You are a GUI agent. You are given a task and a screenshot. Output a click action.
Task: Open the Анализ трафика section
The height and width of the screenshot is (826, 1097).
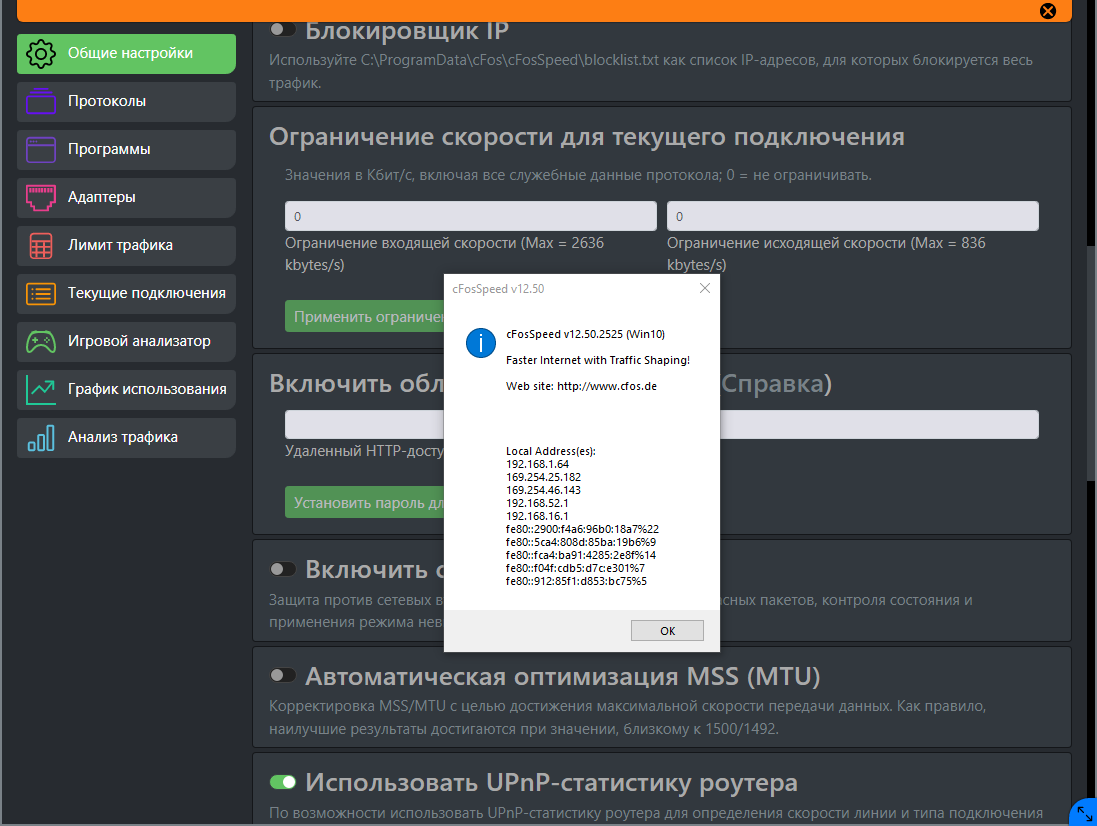pyautogui.click(x=126, y=438)
